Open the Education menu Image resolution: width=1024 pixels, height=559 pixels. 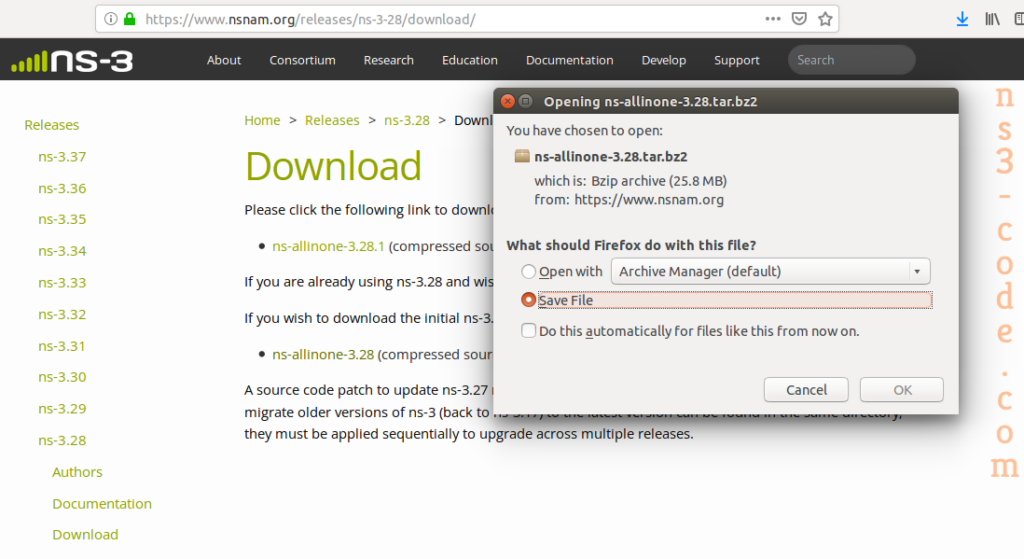470,60
